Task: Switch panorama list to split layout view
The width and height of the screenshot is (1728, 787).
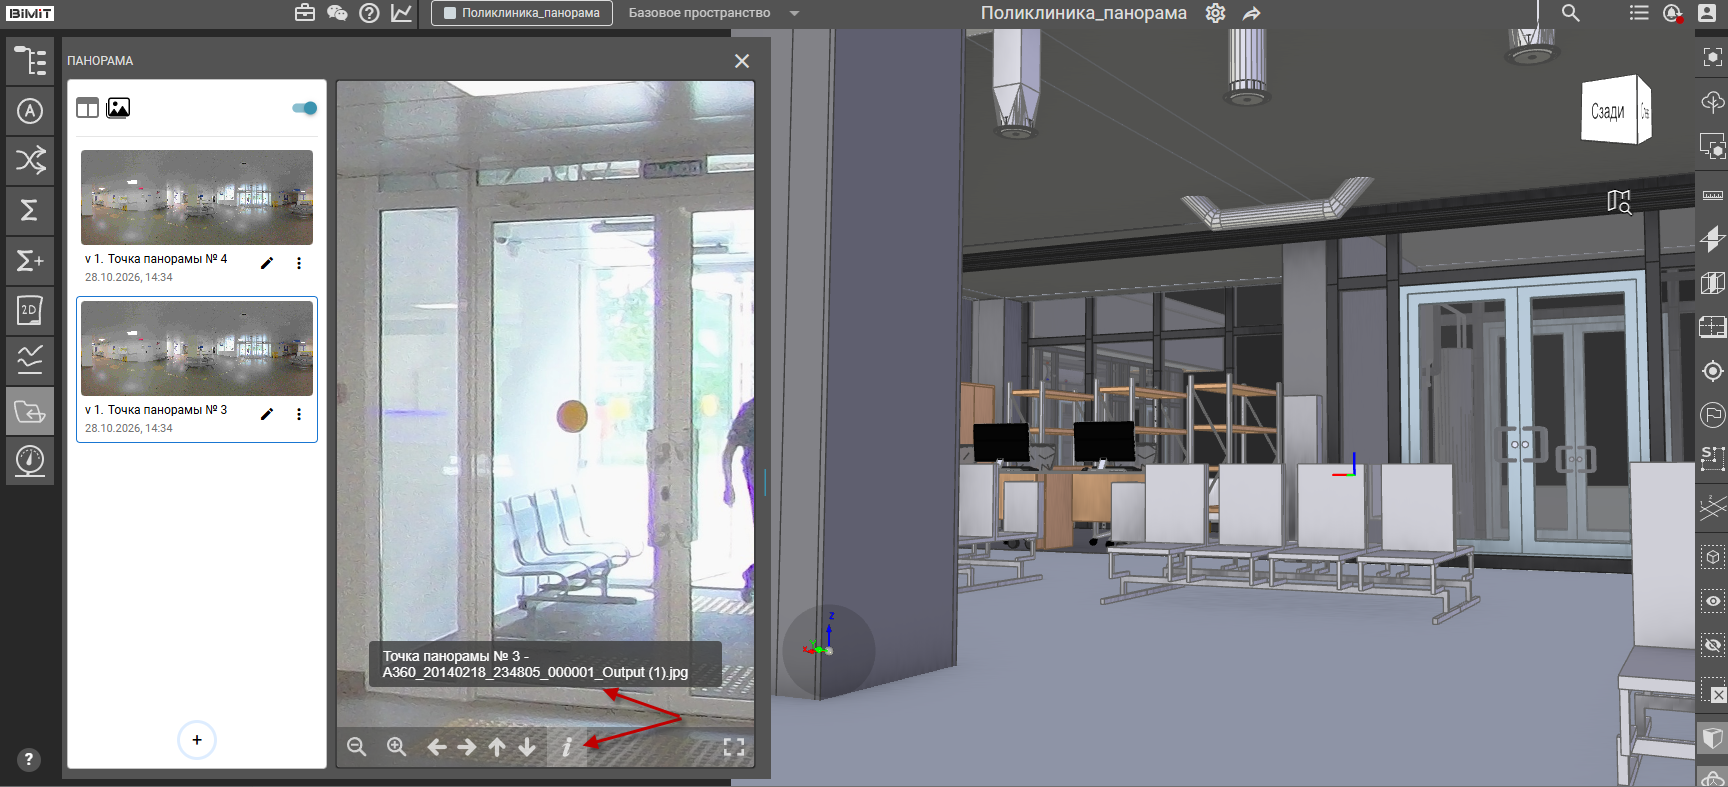Action: tap(88, 108)
